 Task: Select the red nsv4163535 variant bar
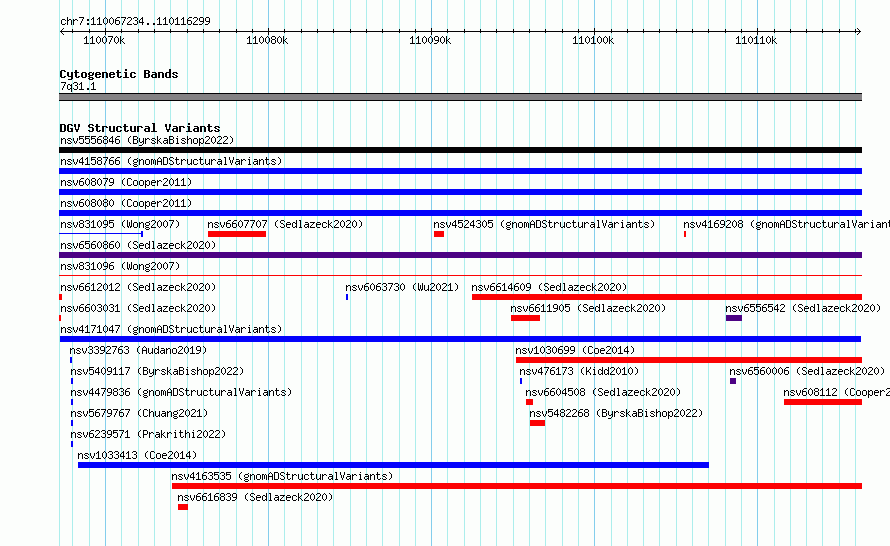click(517, 486)
